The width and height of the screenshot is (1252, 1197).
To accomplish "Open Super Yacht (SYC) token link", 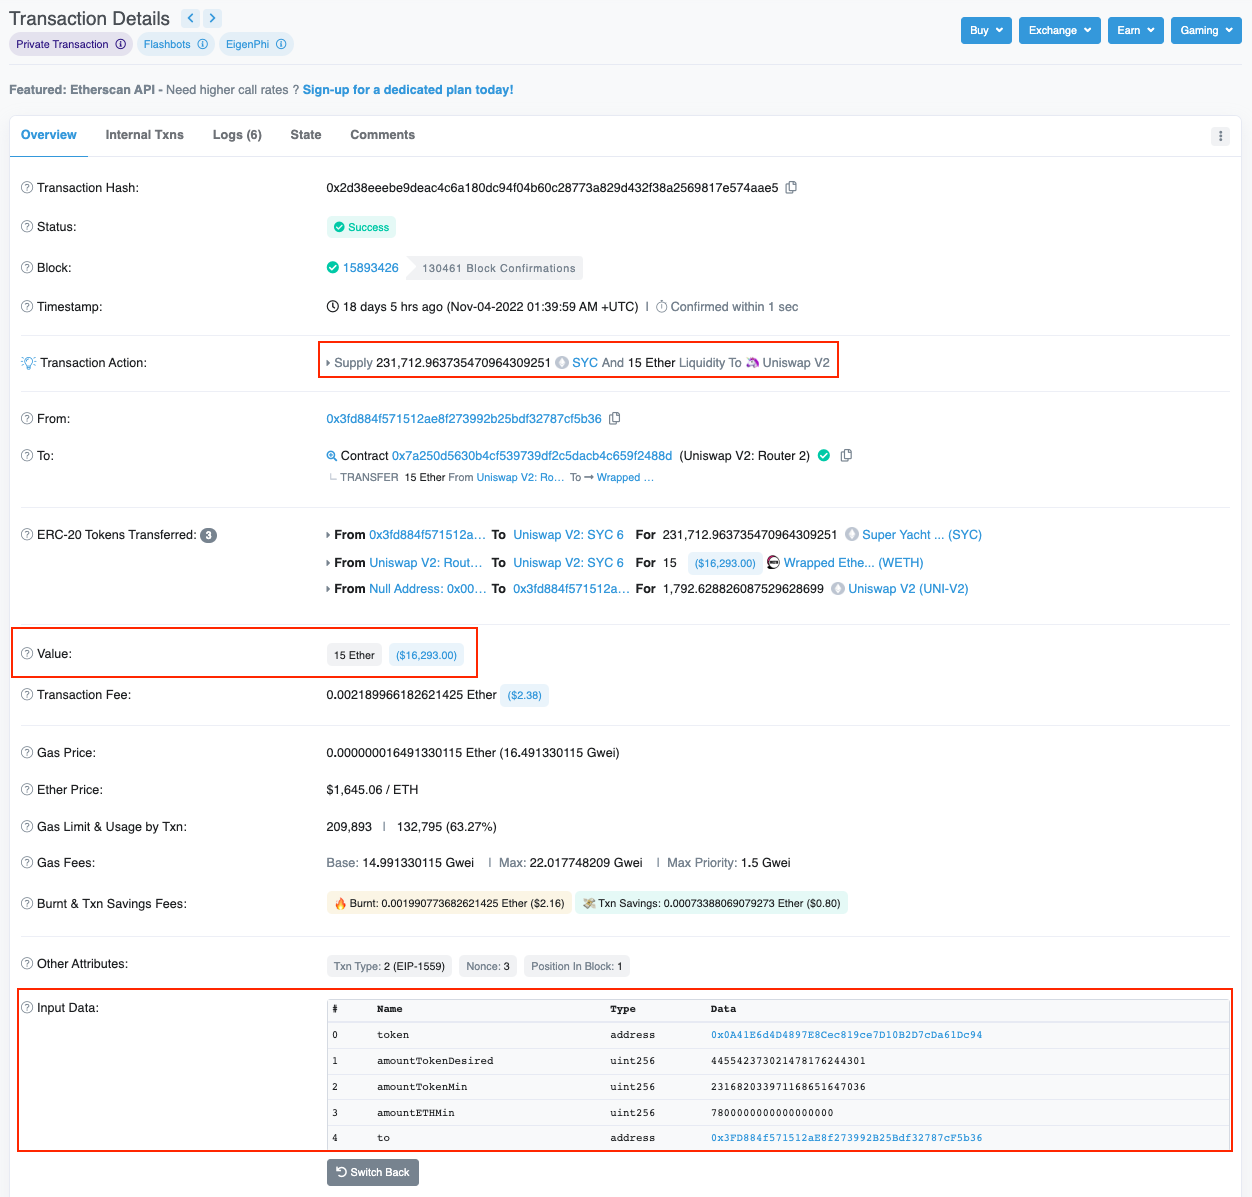I will [x=922, y=535].
